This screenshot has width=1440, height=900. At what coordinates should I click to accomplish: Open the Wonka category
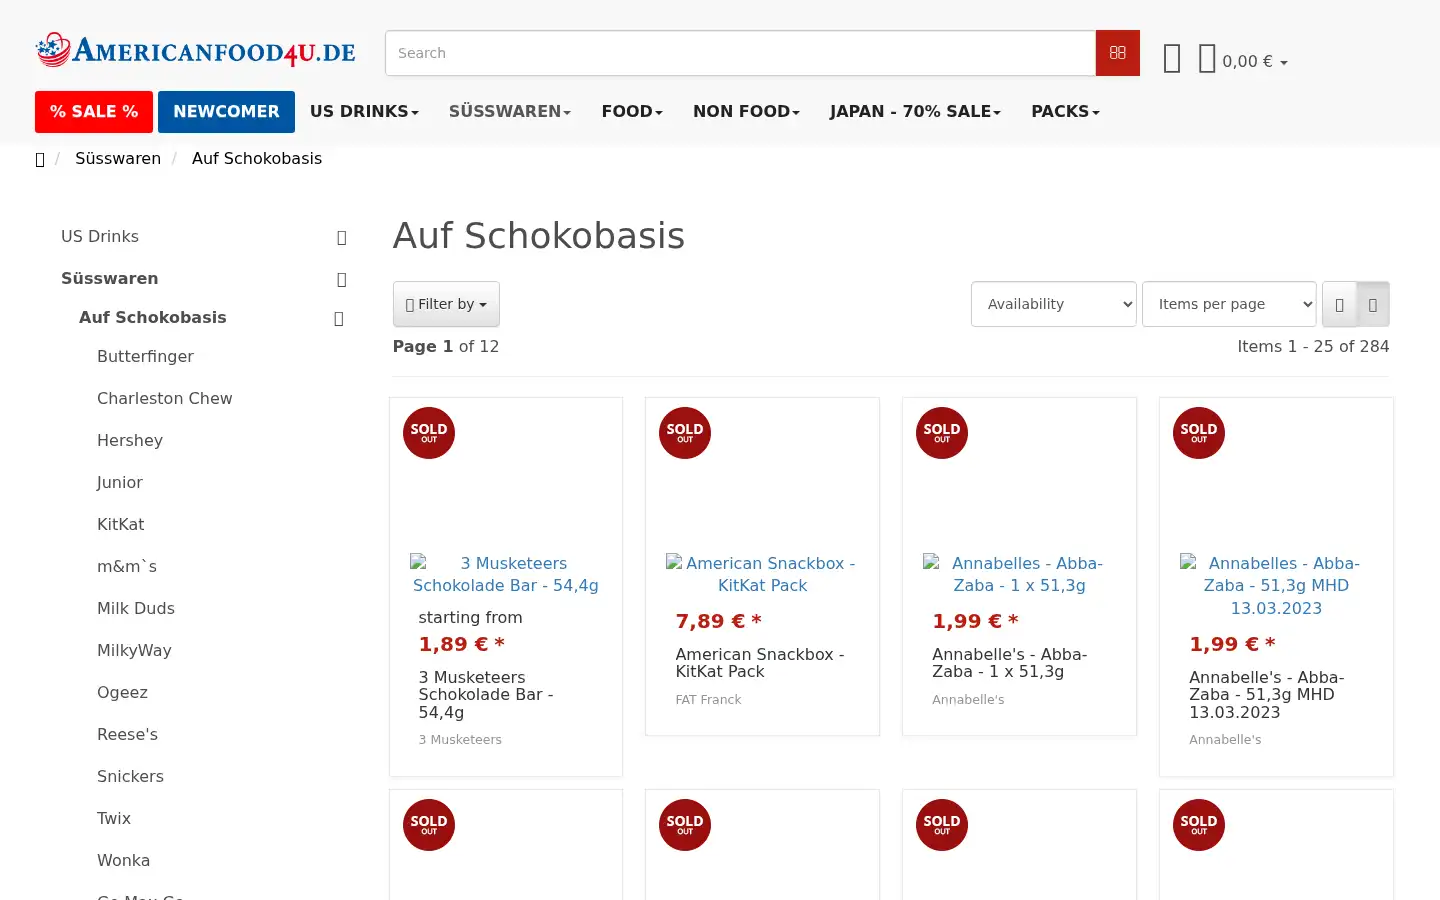(124, 861)
